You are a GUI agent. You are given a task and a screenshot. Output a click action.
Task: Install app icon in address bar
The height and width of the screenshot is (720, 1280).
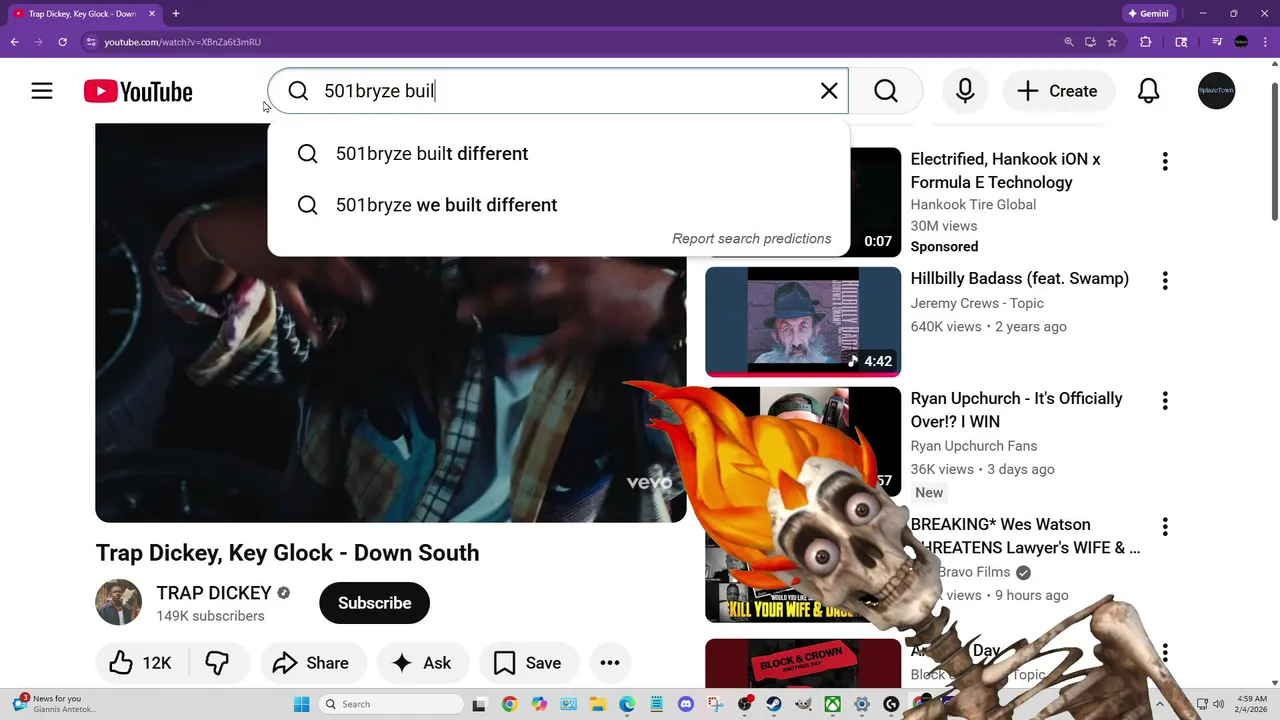pyautogui.click(x=1090, y=42)
